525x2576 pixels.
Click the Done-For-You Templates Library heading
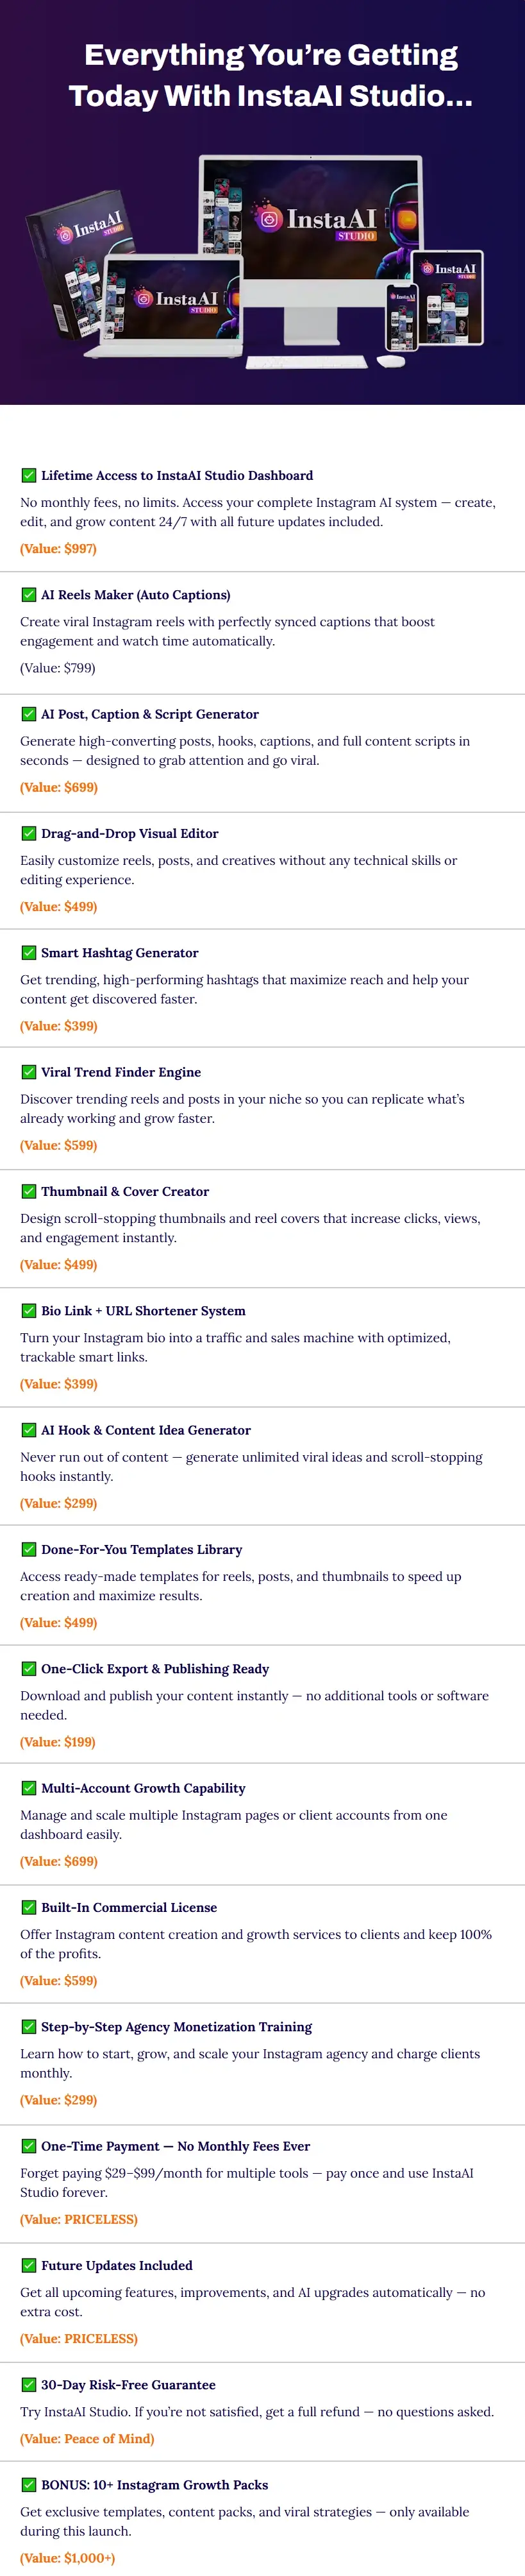point(141,1549)
